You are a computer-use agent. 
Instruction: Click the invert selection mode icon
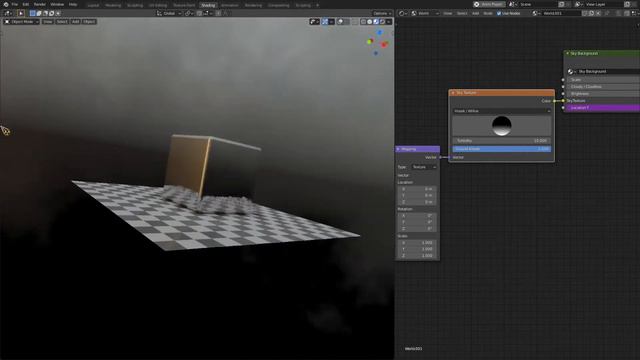click(51, 13)
